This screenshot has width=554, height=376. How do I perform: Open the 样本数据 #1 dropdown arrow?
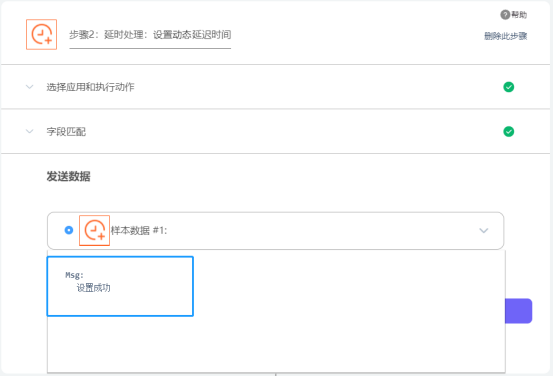click(483, 231)
